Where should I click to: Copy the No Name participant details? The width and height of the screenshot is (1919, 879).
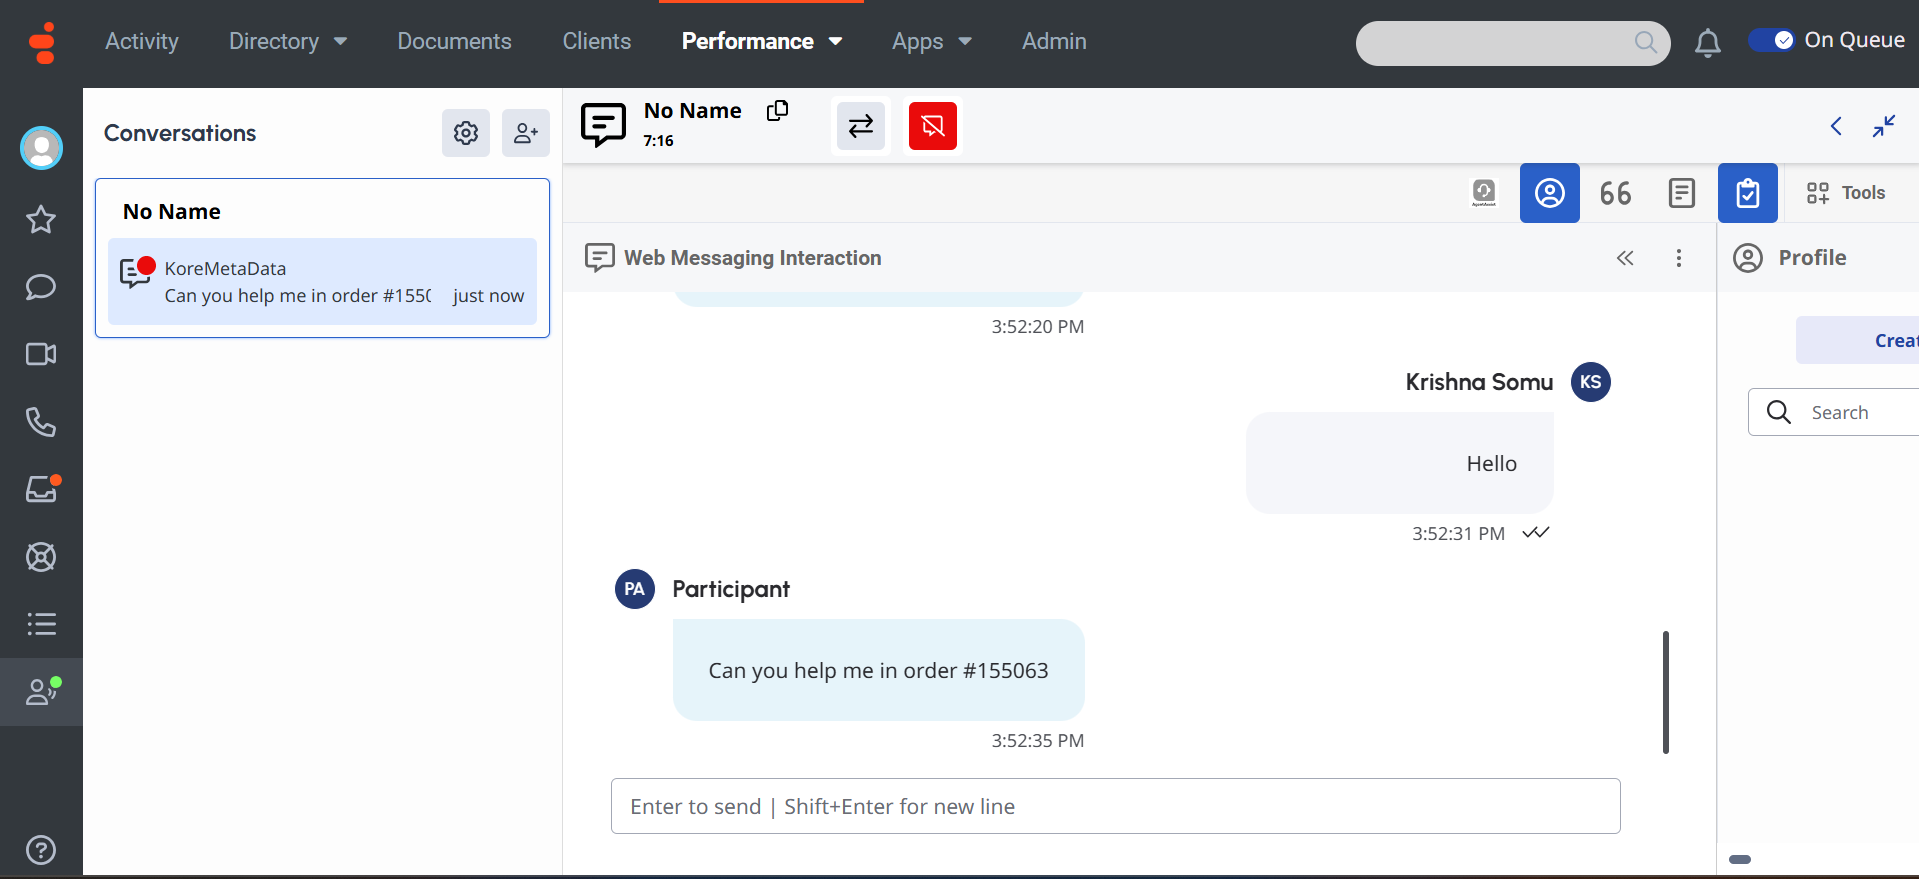pos(777,111)
